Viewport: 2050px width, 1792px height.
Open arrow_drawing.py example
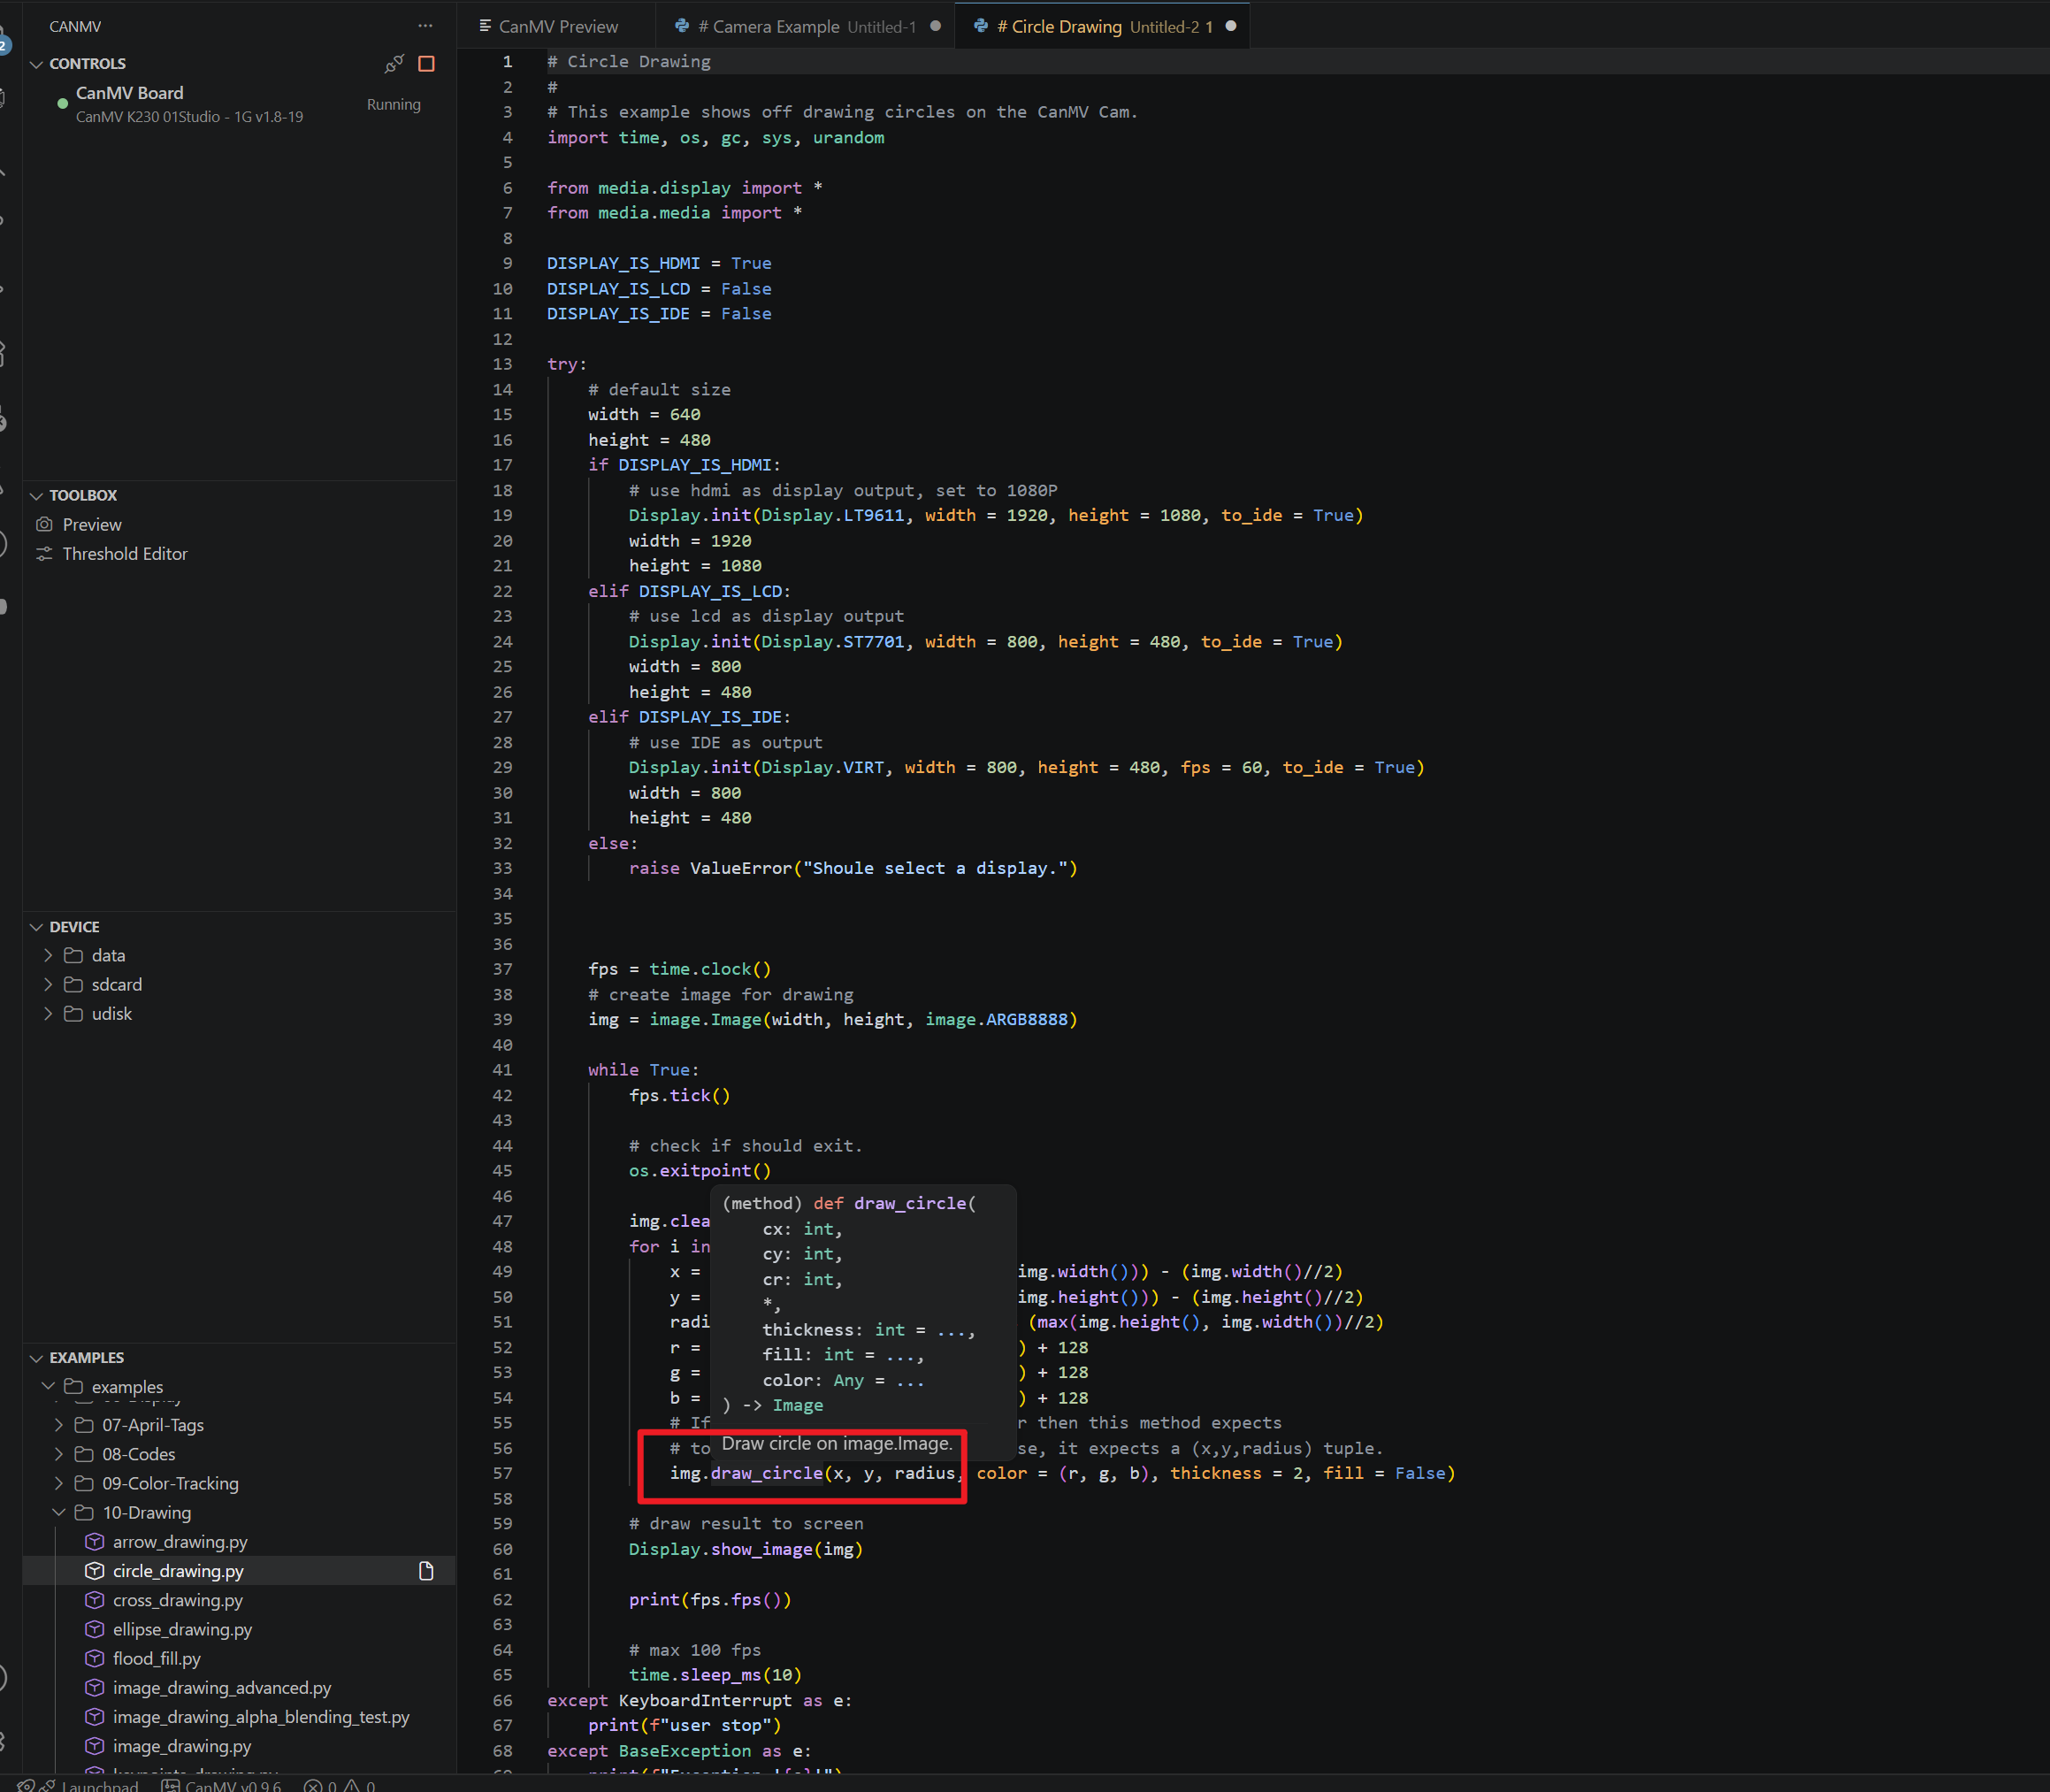click(180, 1542)
